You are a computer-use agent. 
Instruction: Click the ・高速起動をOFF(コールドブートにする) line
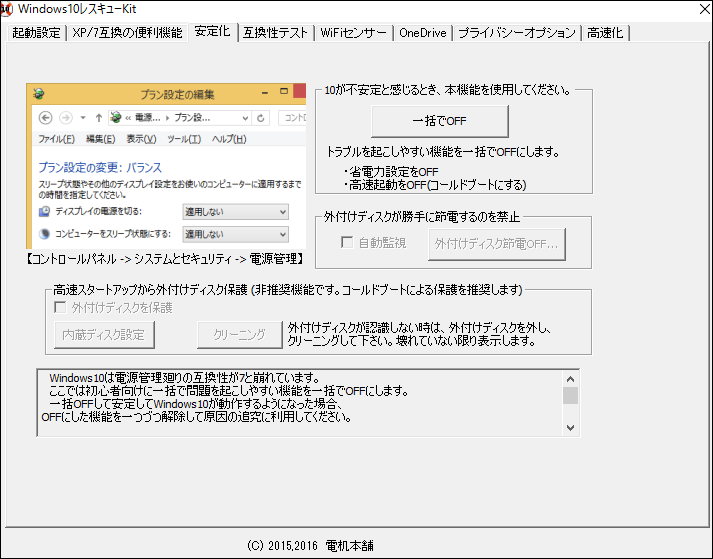click(x=435, y=185)
